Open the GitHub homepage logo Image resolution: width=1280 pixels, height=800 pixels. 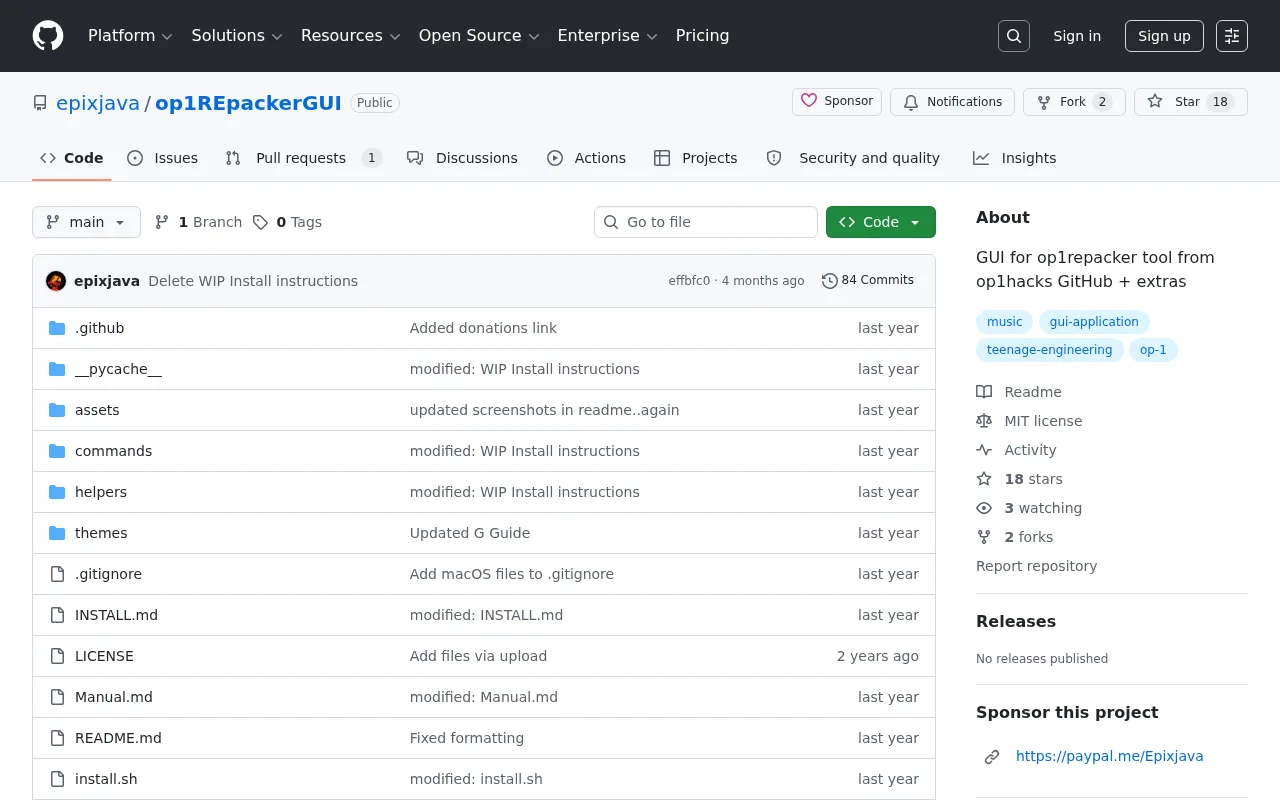[48, 36]
